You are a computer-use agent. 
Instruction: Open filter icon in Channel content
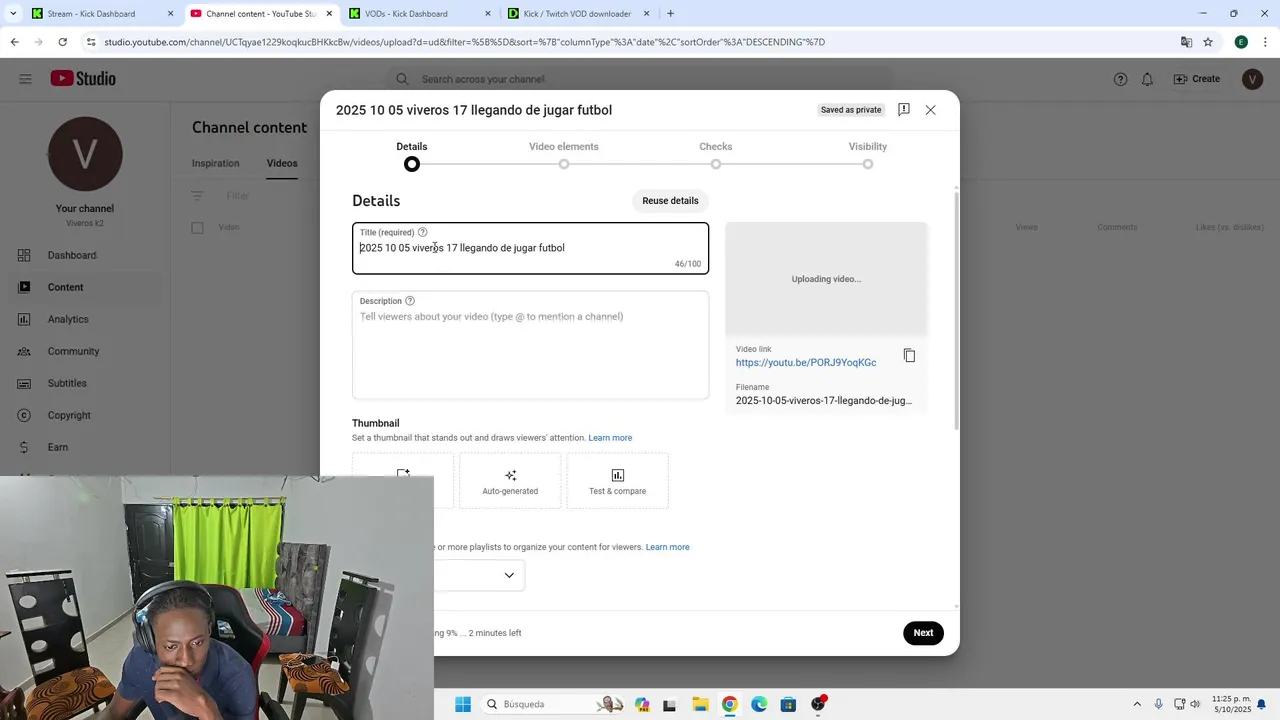(197, 196)
